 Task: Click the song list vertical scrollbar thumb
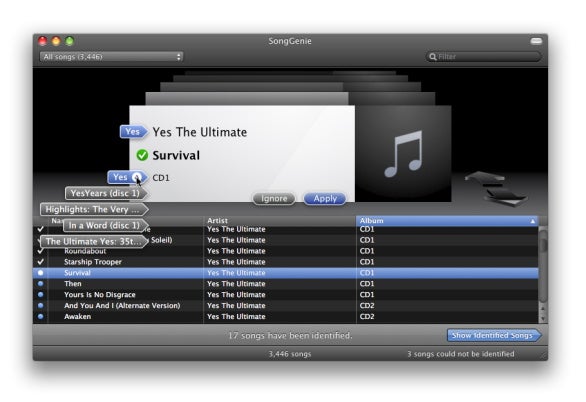[x=543, y=266]
